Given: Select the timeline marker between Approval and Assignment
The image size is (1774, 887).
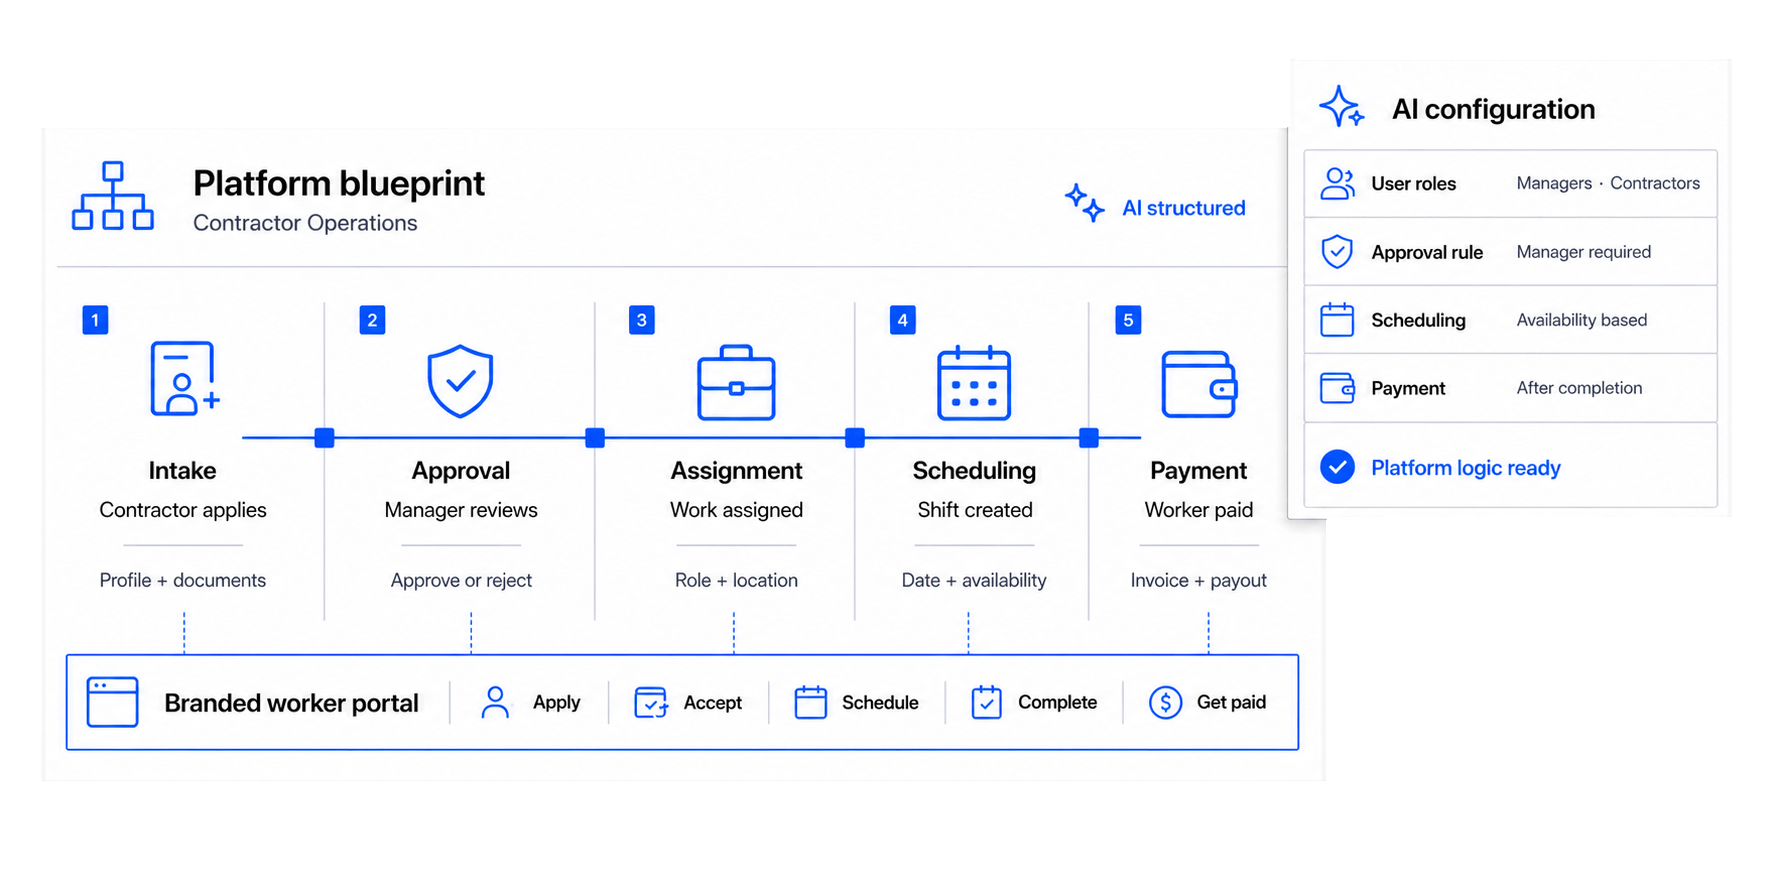Looking at the screenshot, I should click(x=595, y=437).
